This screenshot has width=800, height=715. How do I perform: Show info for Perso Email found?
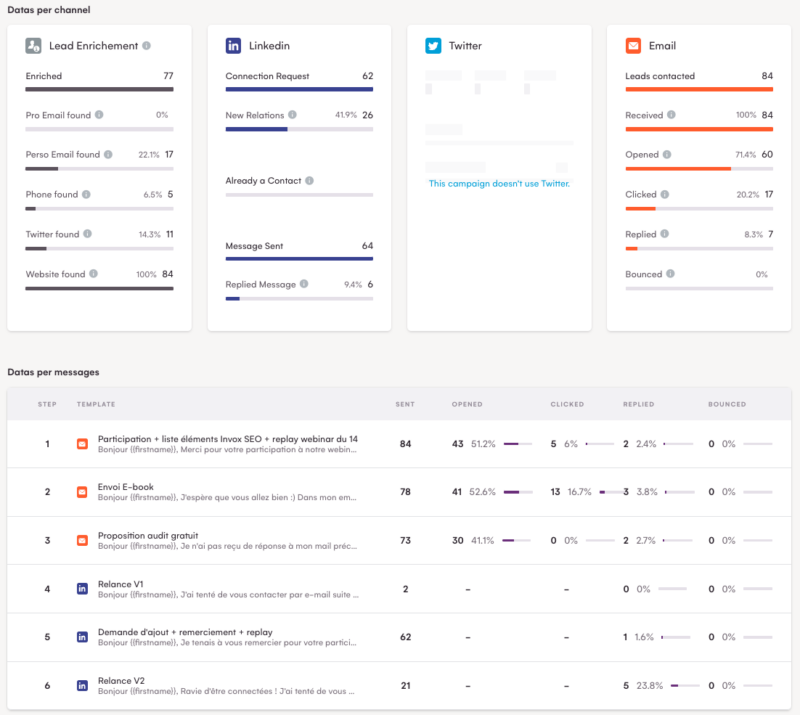pos(108,154)
